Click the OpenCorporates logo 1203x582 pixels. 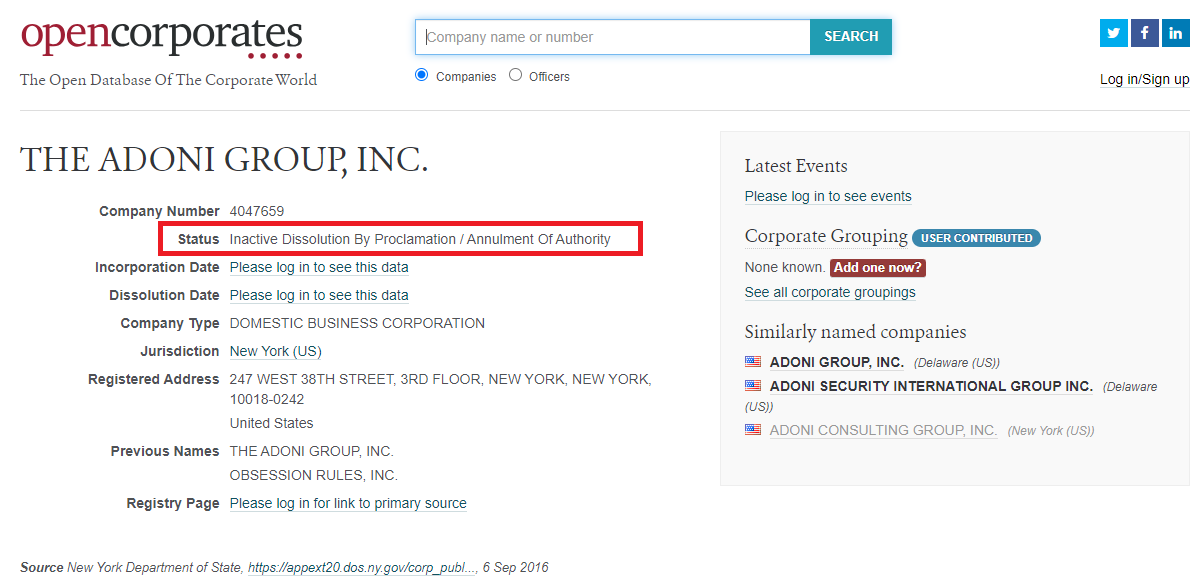(162, 37)
